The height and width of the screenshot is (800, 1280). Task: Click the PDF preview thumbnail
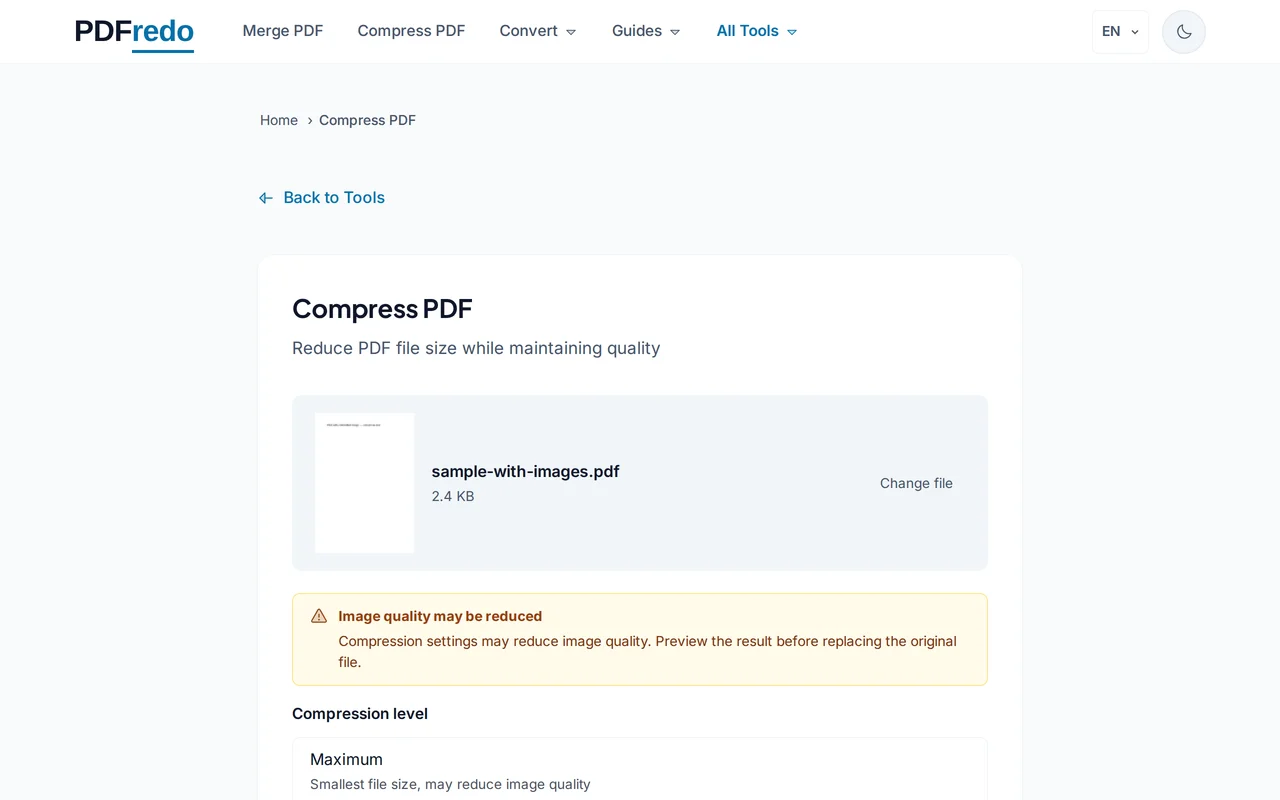click(364, 483)
